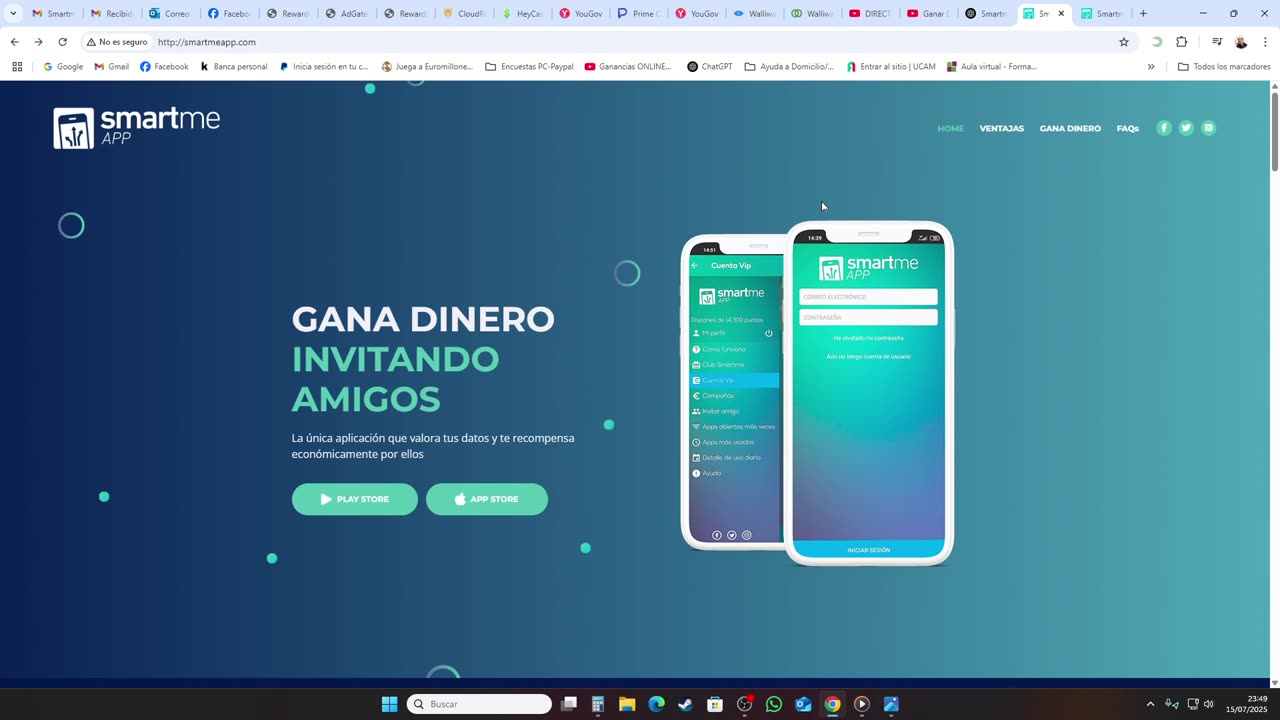Open the Chrome profile avatar

tap(1241, 42)
